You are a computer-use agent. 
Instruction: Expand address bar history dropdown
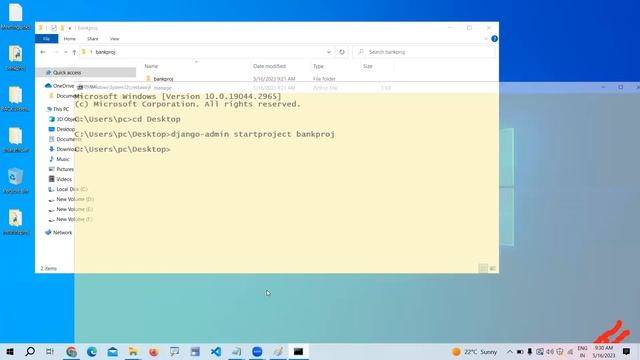tap(329, 52)
